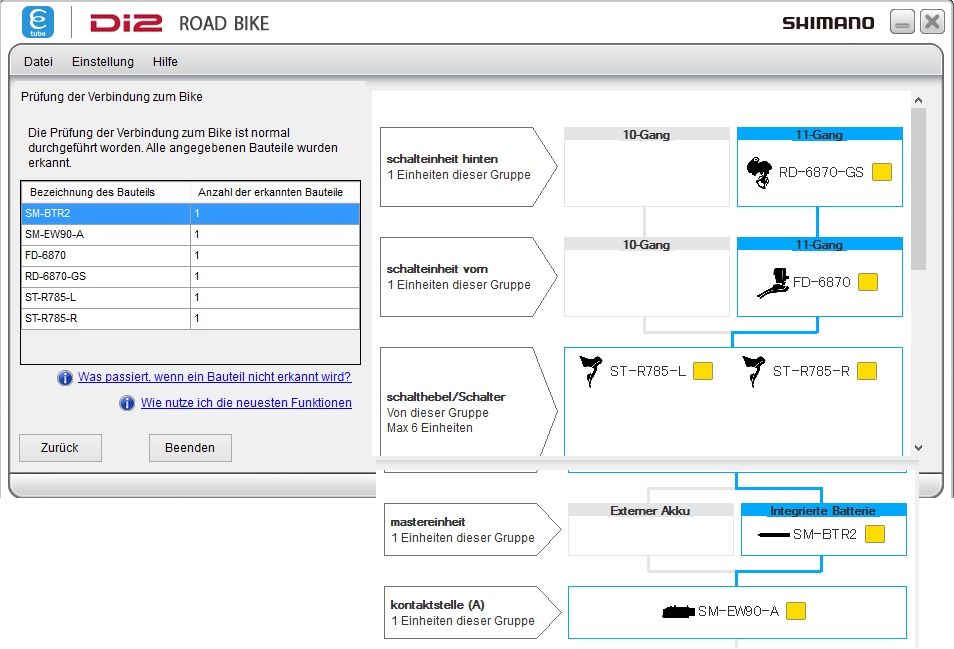The width and height of the screenshot is (954, 649).
Task: Click the vertical scrollbar thumb in diagram
Action: (919, 189)
